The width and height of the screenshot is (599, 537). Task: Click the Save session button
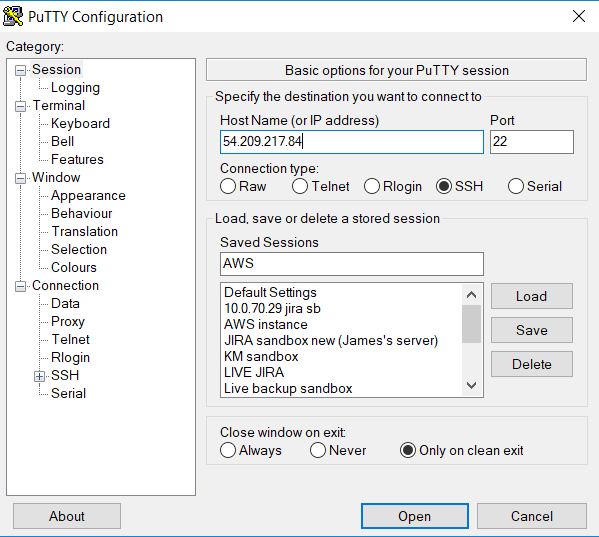531,330
